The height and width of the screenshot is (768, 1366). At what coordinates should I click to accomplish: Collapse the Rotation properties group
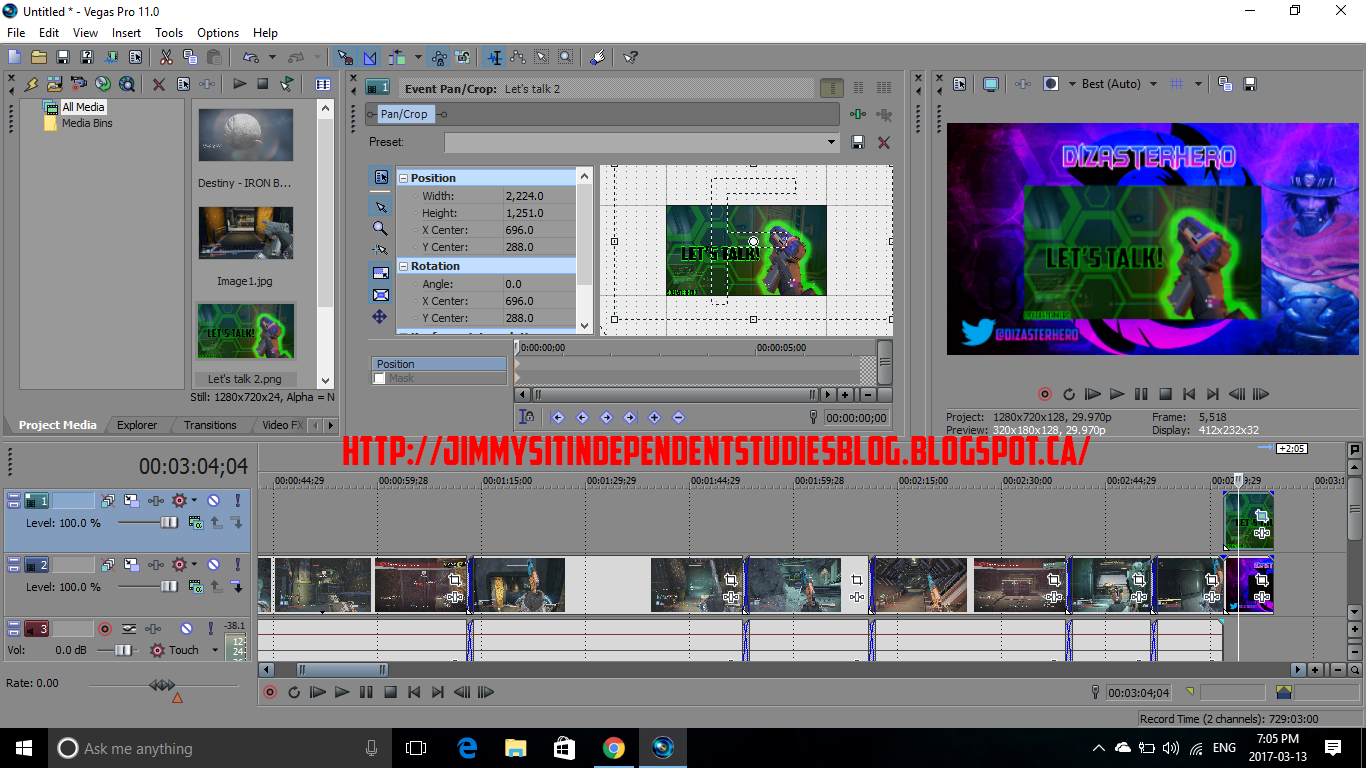pos(404,266)
